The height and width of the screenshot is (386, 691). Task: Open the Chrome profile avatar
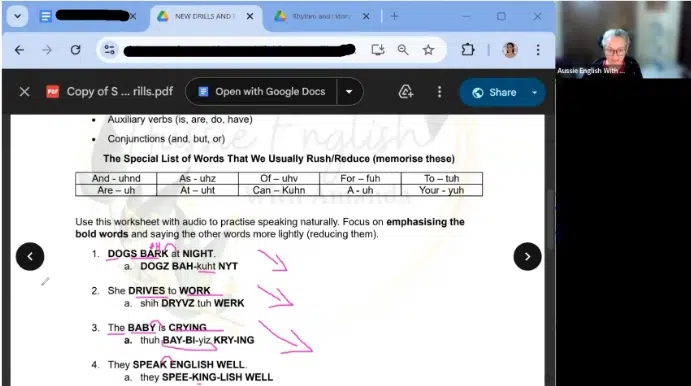click(510, 50)
